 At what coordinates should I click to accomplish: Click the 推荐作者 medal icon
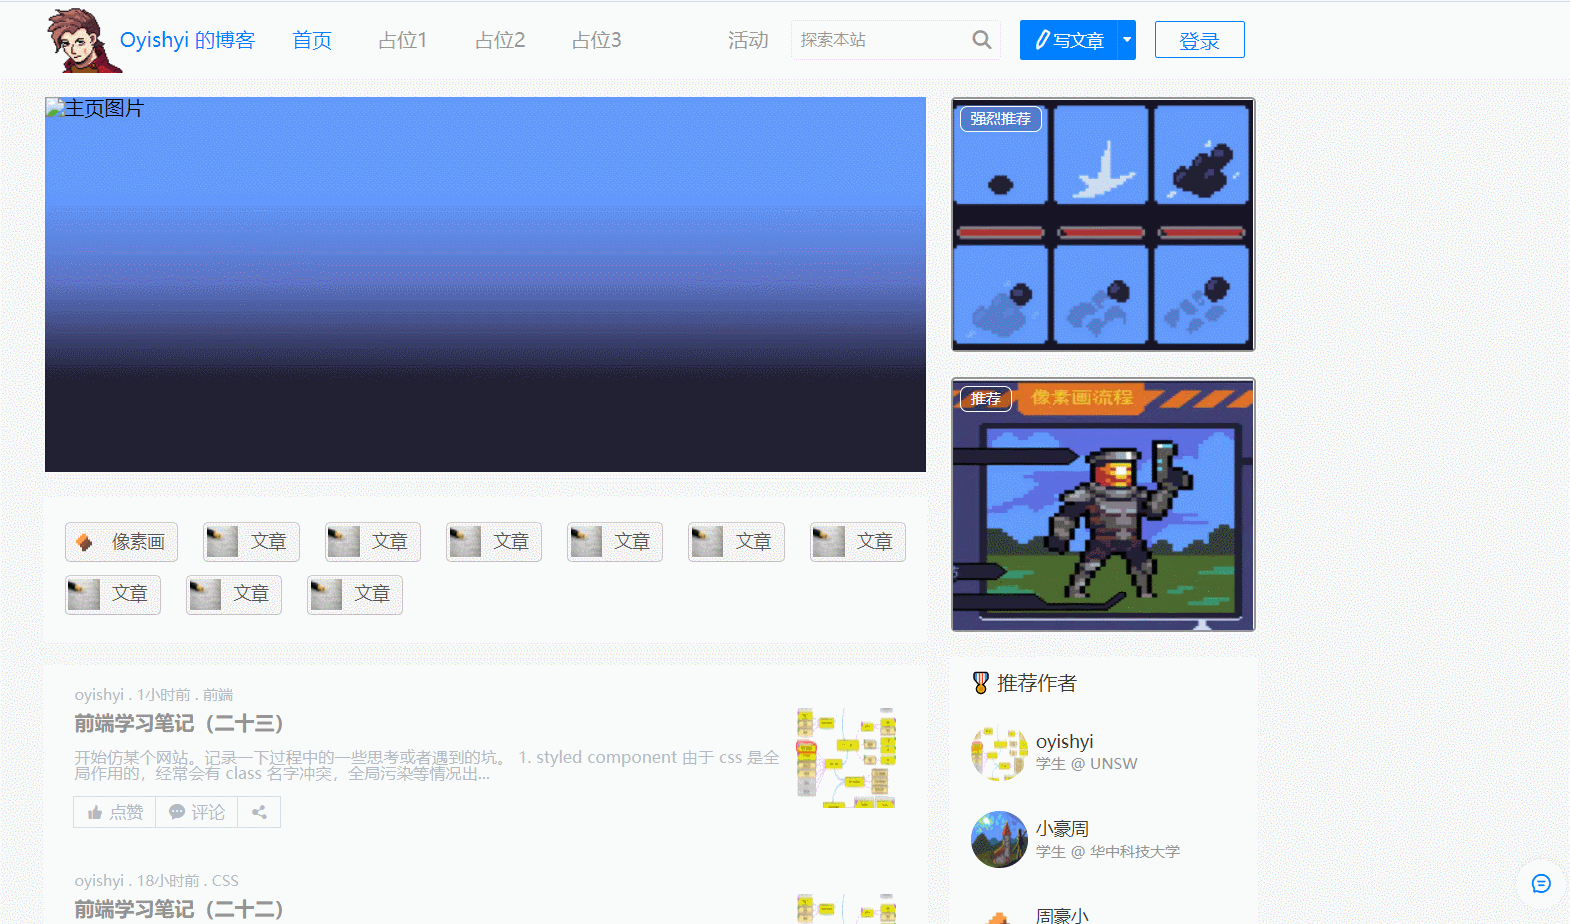pyautogui.click(x=981, y=683)
